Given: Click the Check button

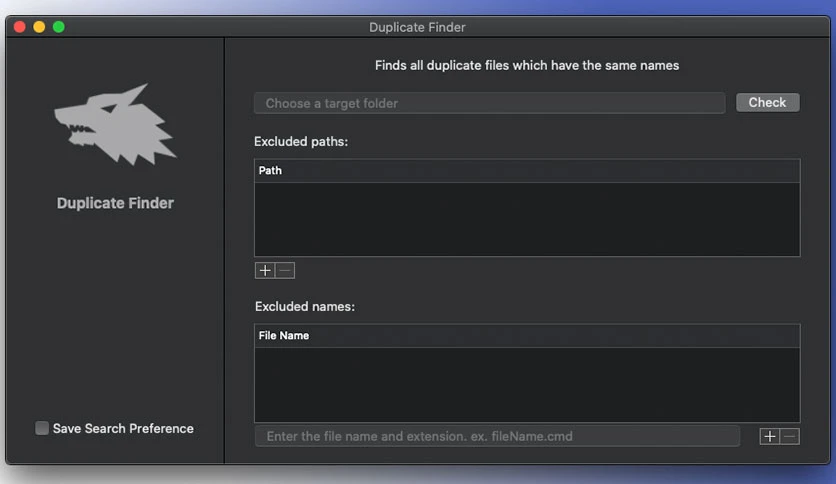Looking at the screenshot, I should [x=768, y=102].
